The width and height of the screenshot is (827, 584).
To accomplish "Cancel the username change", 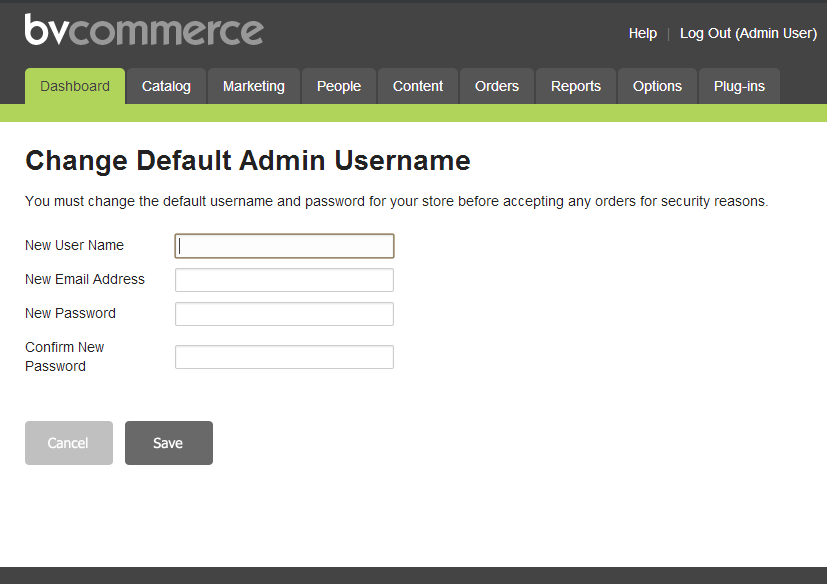I will (x=69, y=443).
